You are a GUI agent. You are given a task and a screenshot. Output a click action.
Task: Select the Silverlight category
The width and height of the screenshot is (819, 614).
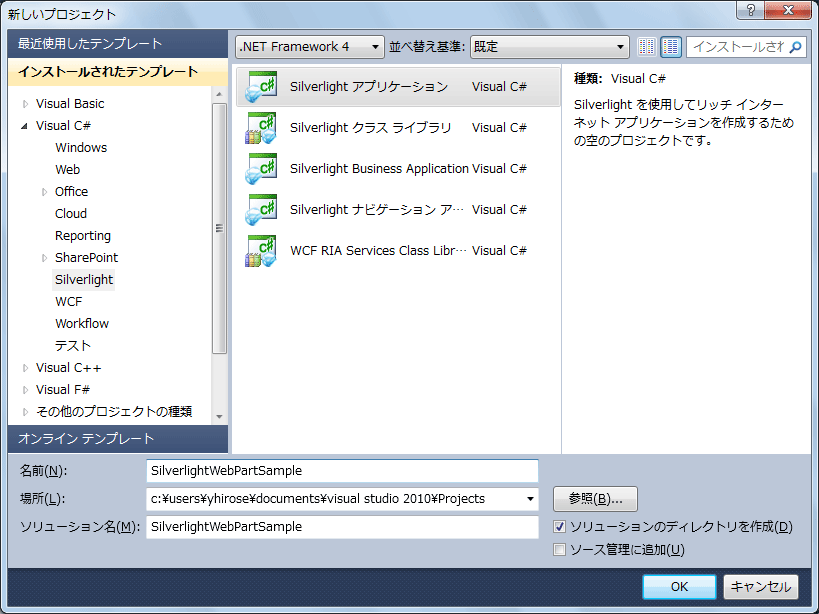tap(84, 280)
